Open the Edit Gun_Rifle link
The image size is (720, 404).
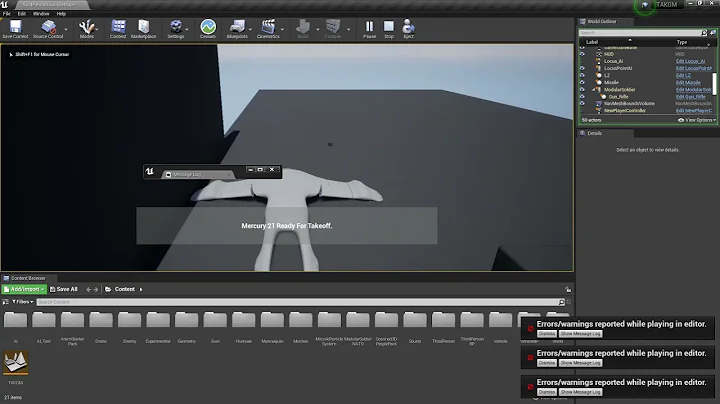(x=690, y=97)
